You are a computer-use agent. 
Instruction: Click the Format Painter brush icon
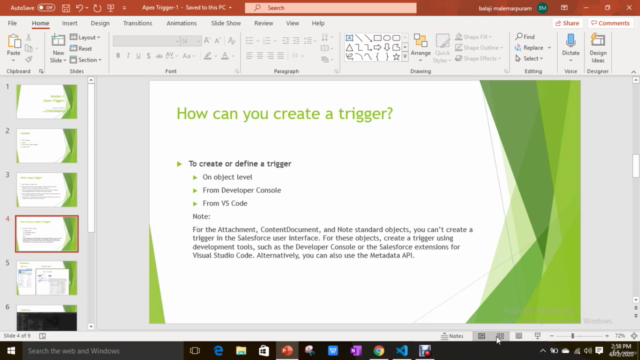coord(29,60)
